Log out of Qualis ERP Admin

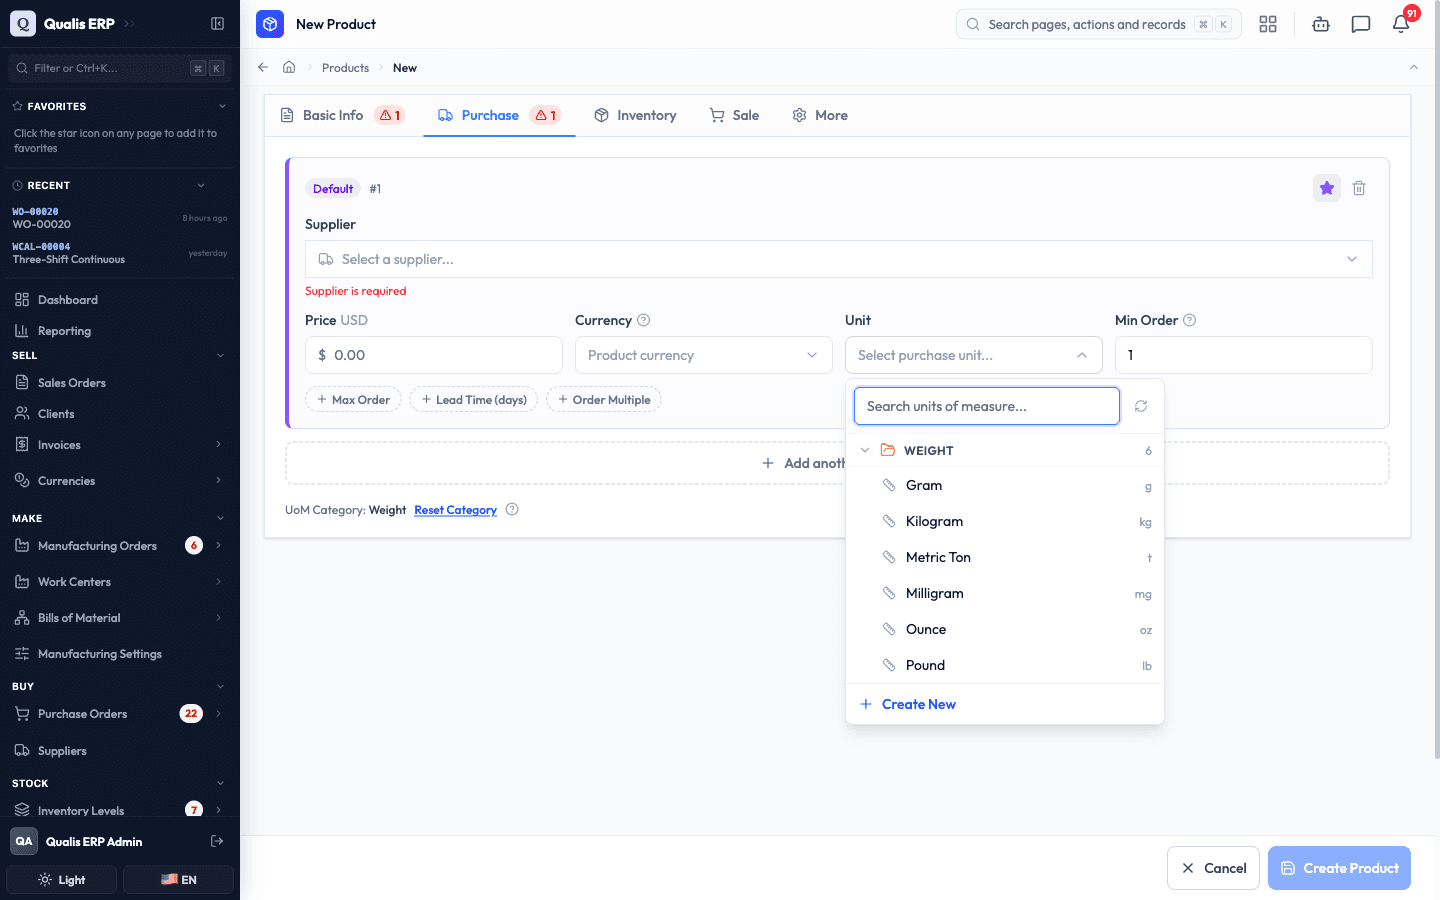(x=217, y=841)
